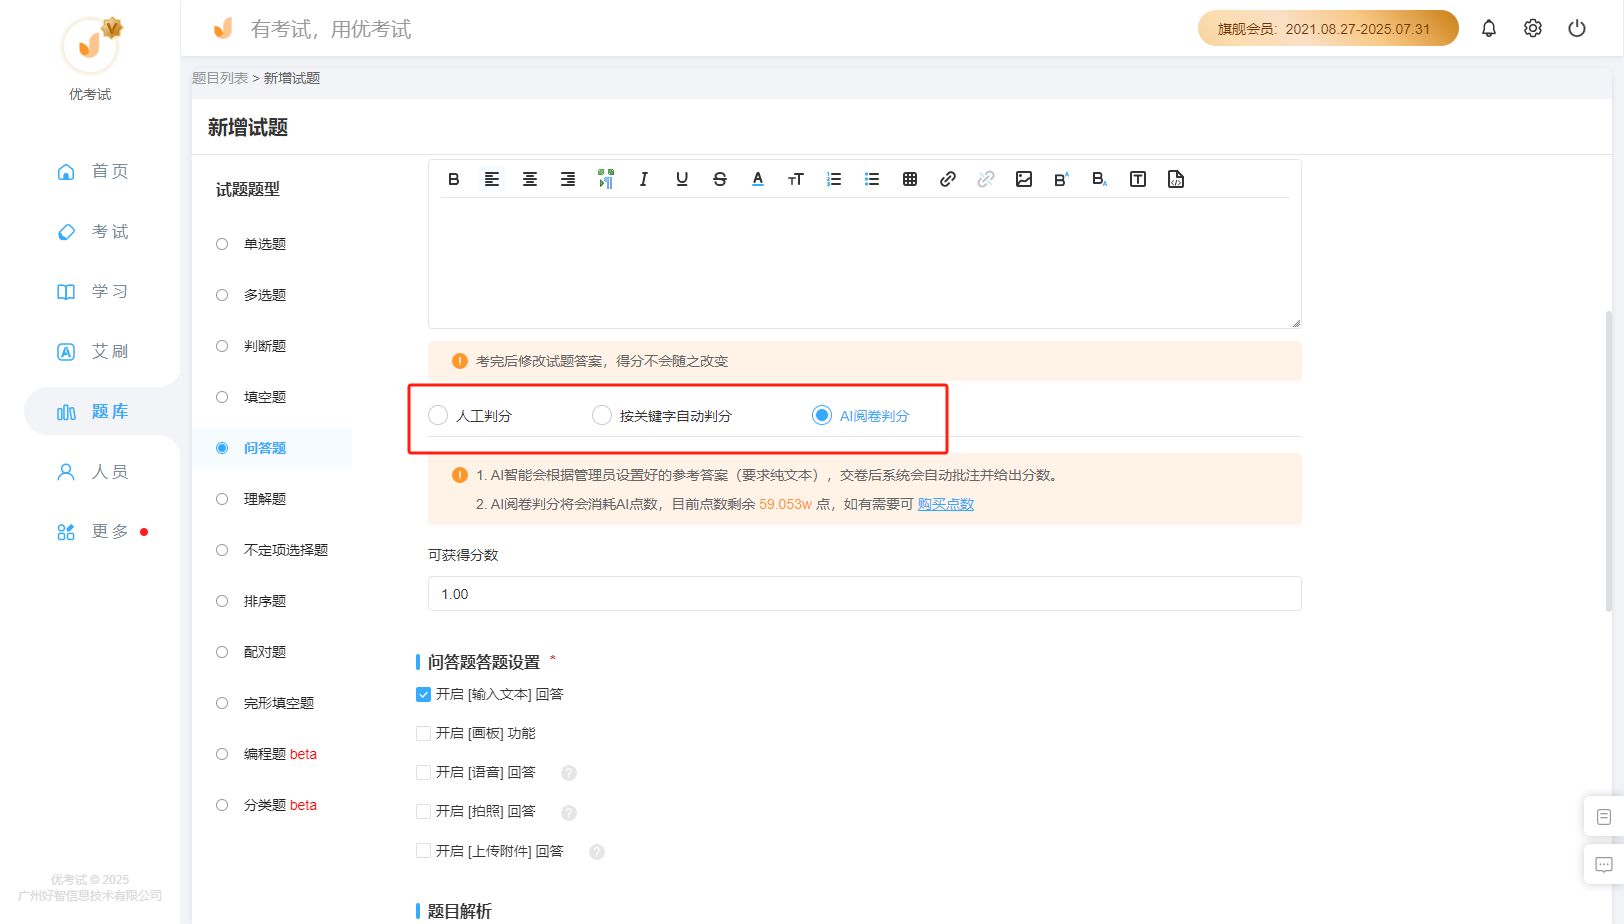Screen dimensions: 1624x924
Task: Insert a table in editor
Action: (x=910, y=179)
